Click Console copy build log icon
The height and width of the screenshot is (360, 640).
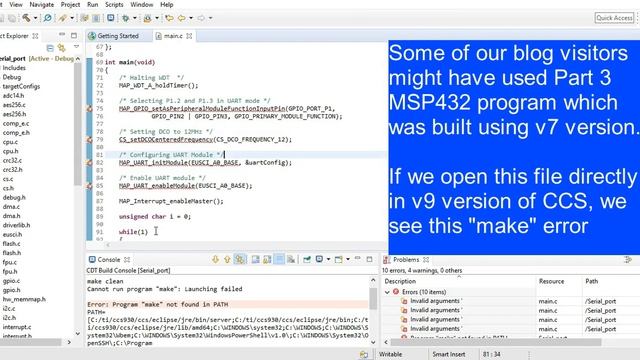click(x=256, y=259)
